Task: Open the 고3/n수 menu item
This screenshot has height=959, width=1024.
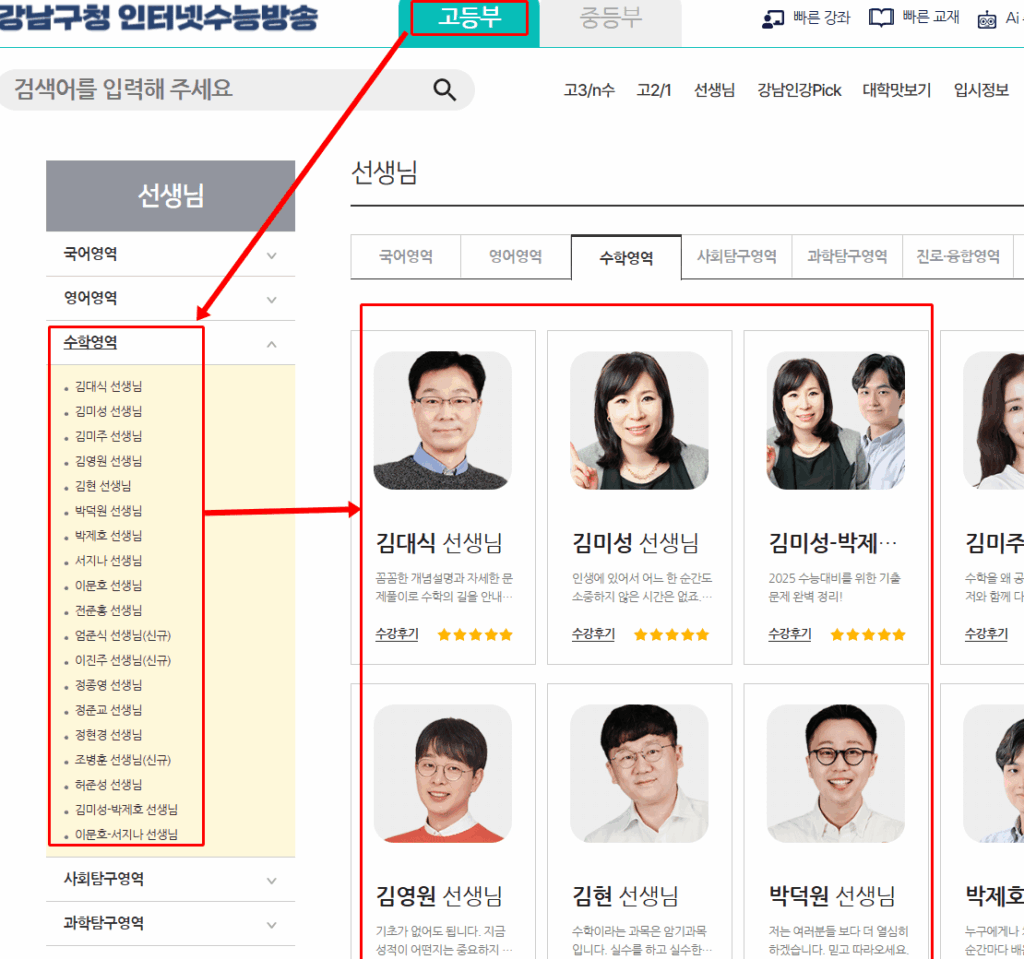Action: point(588,89)
